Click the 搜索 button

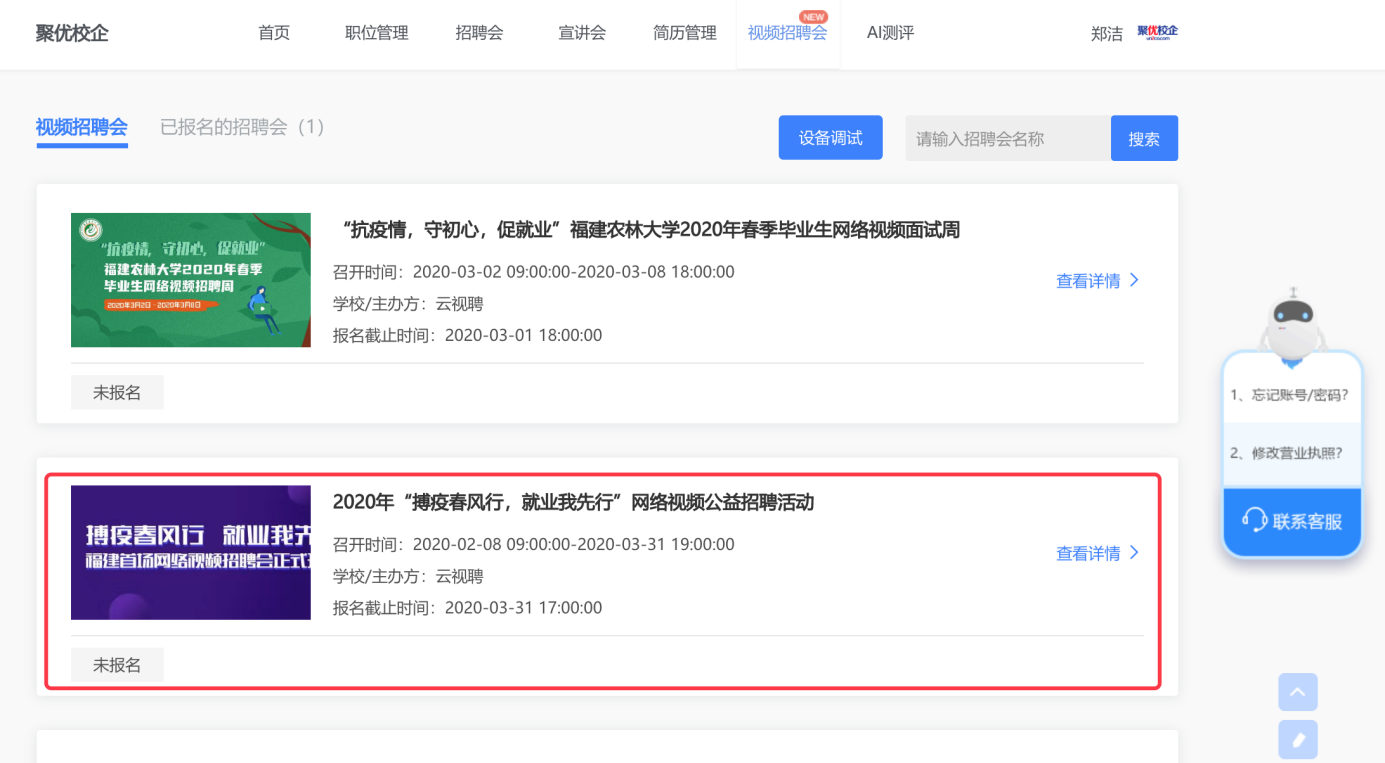pyautogui.click(x=1144, y=139)
